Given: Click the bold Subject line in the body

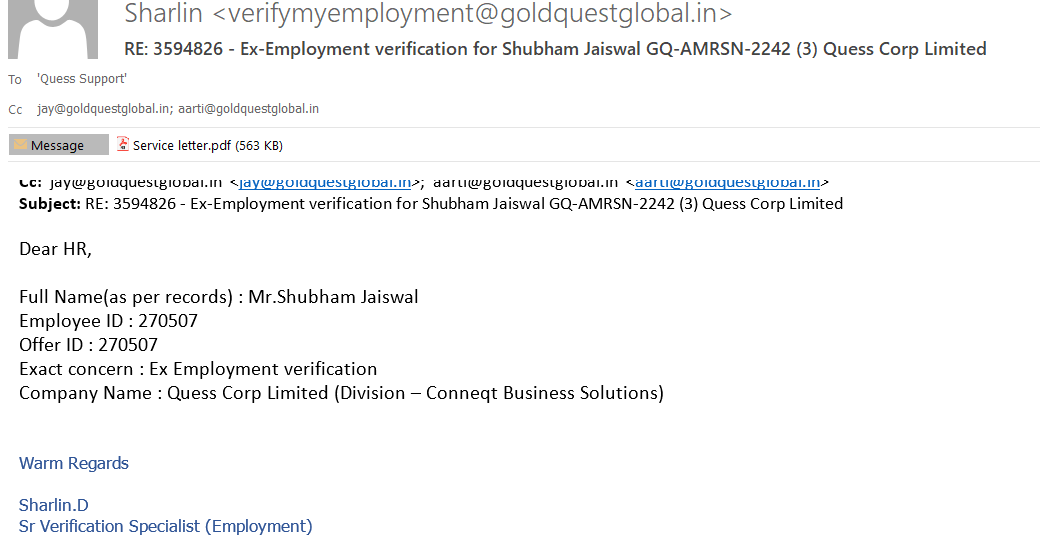Looking at the screenshot, I should pos(430,204).
